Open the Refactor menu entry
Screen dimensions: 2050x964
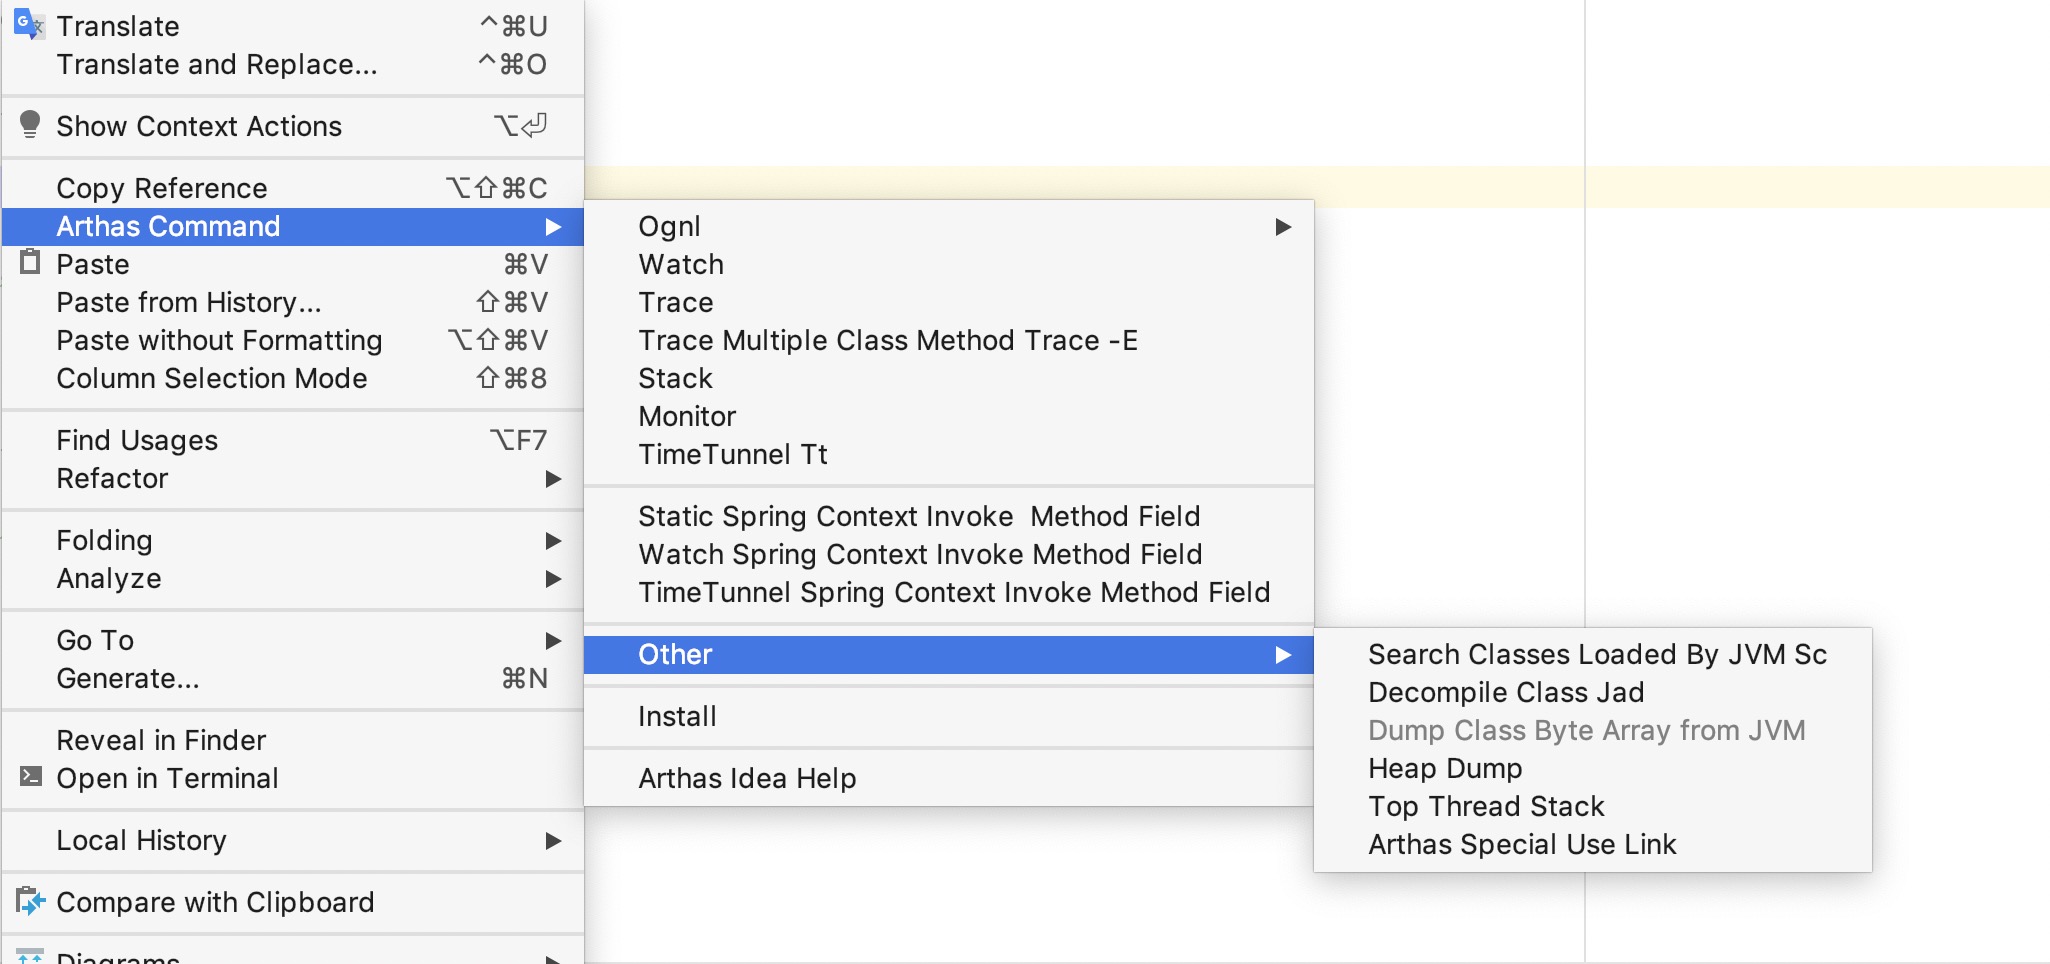[x=293, y=478]
